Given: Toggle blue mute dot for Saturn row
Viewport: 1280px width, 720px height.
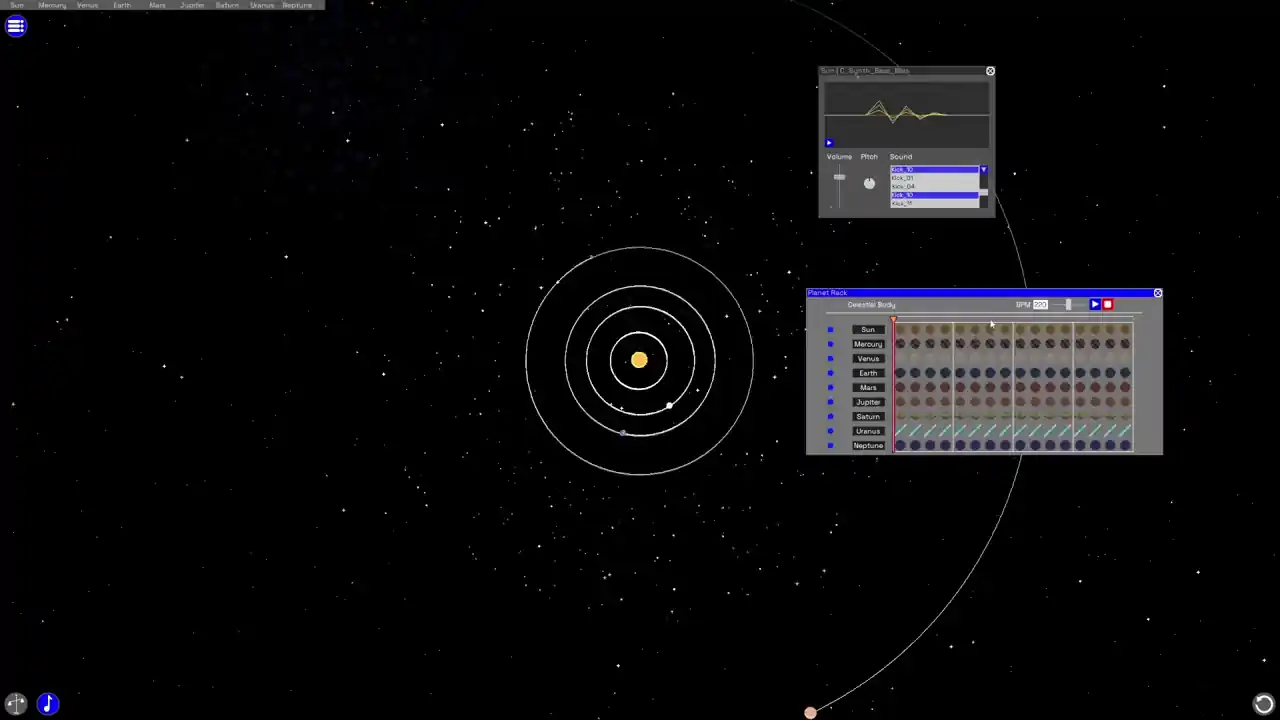Looking at the screenshot, I should 830,416.
